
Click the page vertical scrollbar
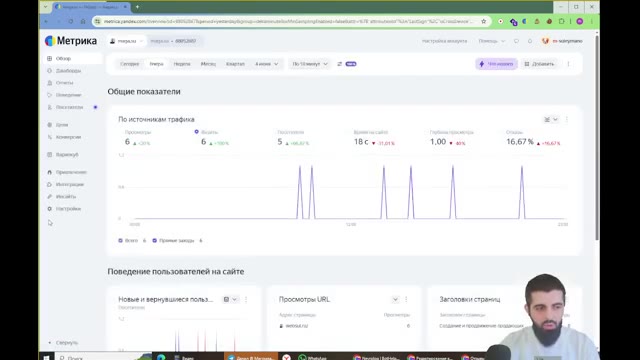tap(597, 139)
